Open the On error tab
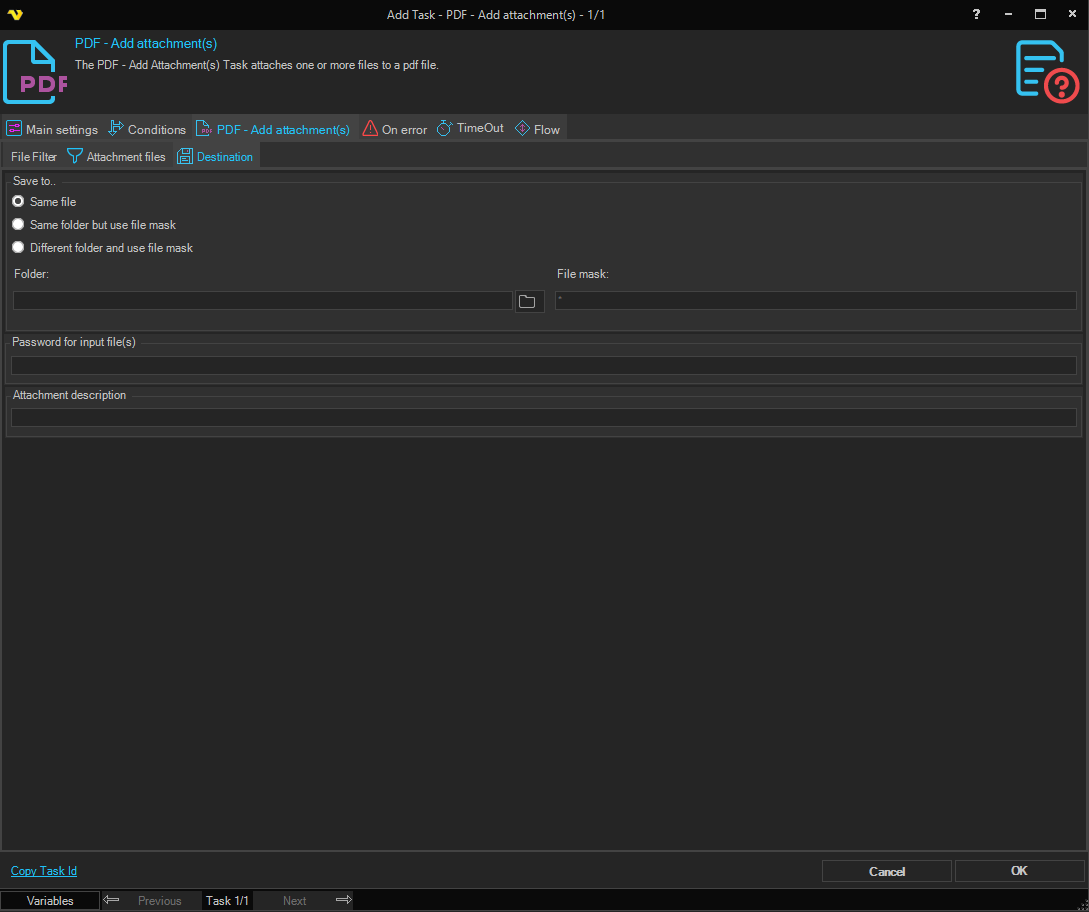Screen dimensions: 1089x912 394,129
